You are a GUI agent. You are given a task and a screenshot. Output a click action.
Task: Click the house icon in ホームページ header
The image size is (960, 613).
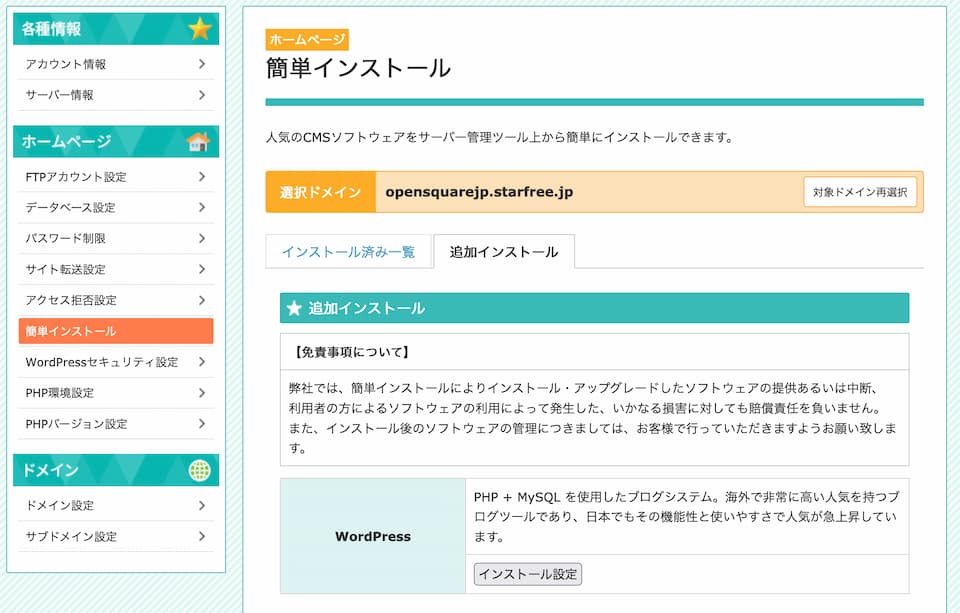(199, 142)
